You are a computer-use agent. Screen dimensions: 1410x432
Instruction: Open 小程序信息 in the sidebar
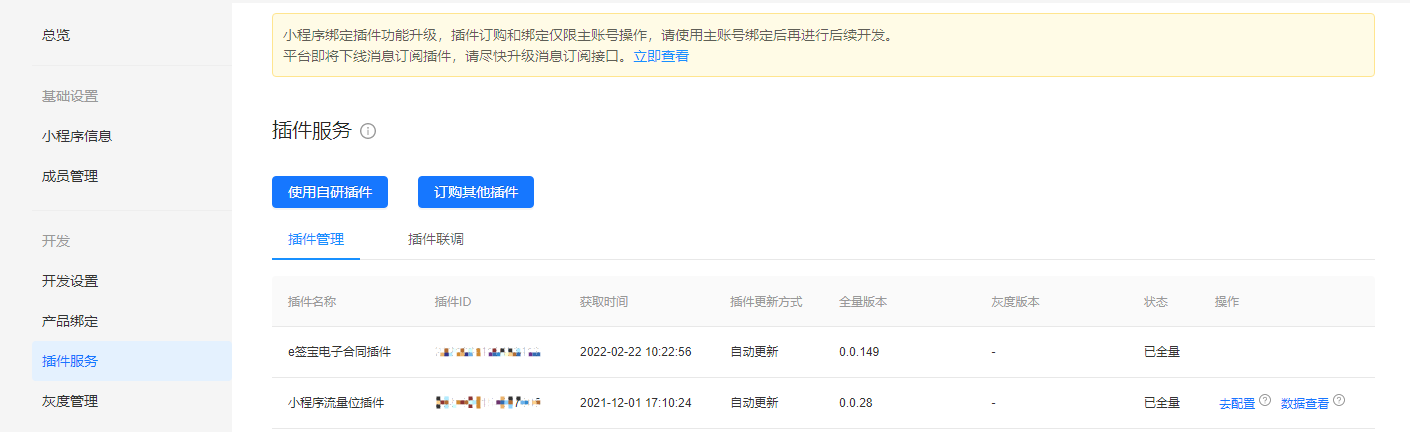tap(77, 136)
